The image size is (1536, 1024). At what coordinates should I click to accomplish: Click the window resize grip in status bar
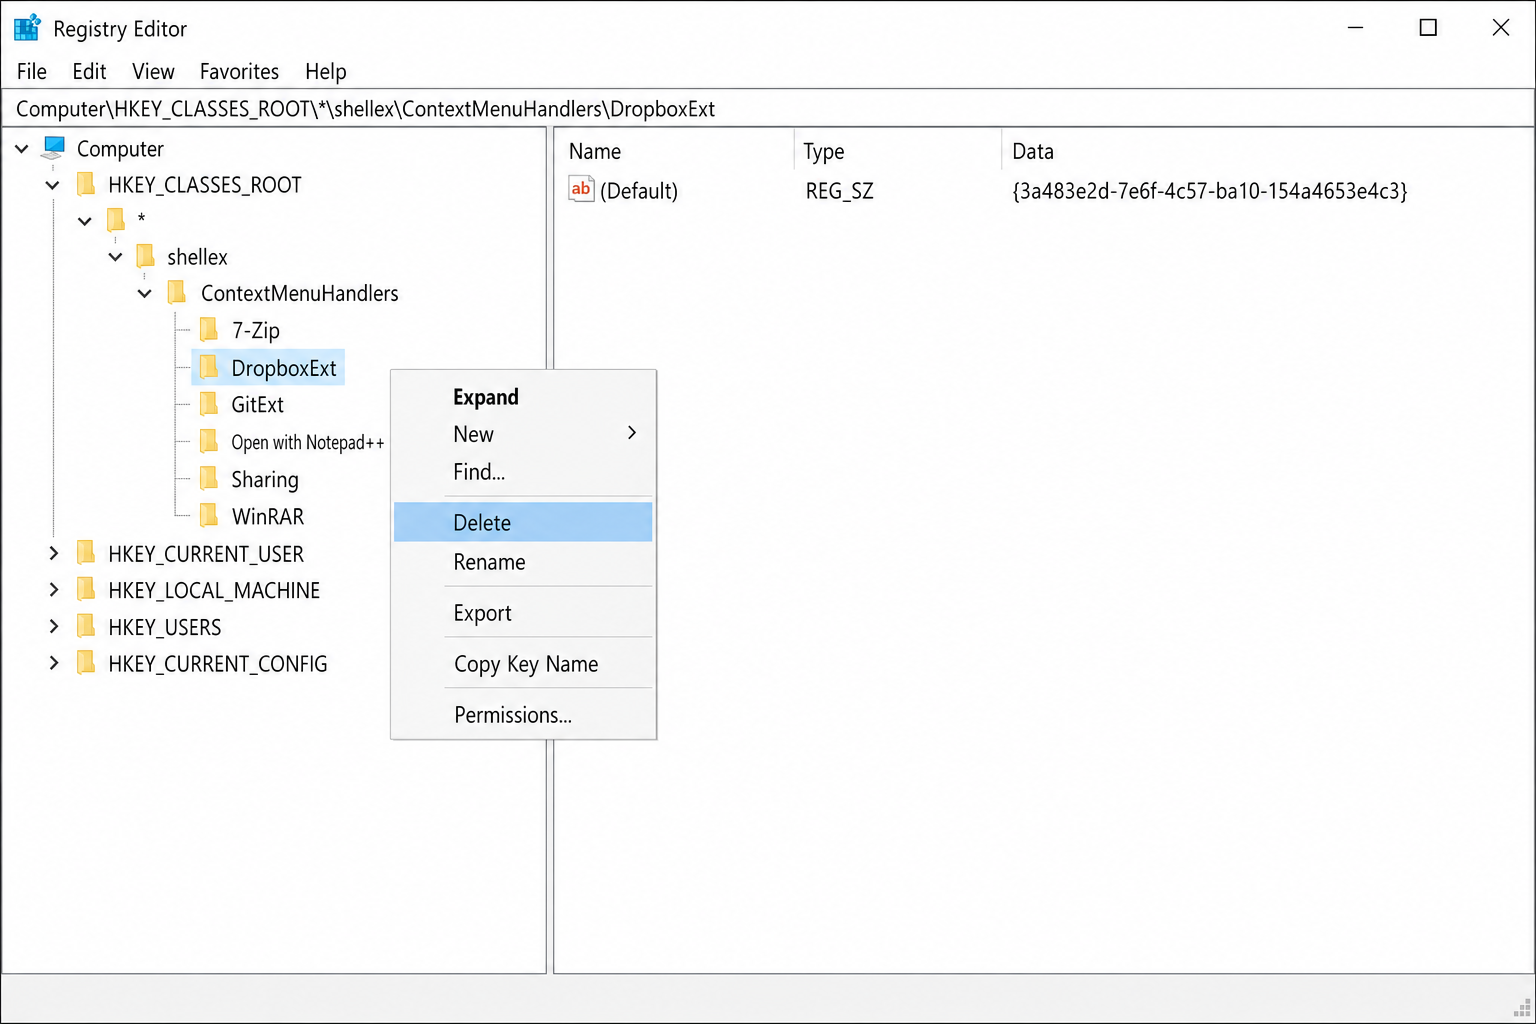1522,1008
